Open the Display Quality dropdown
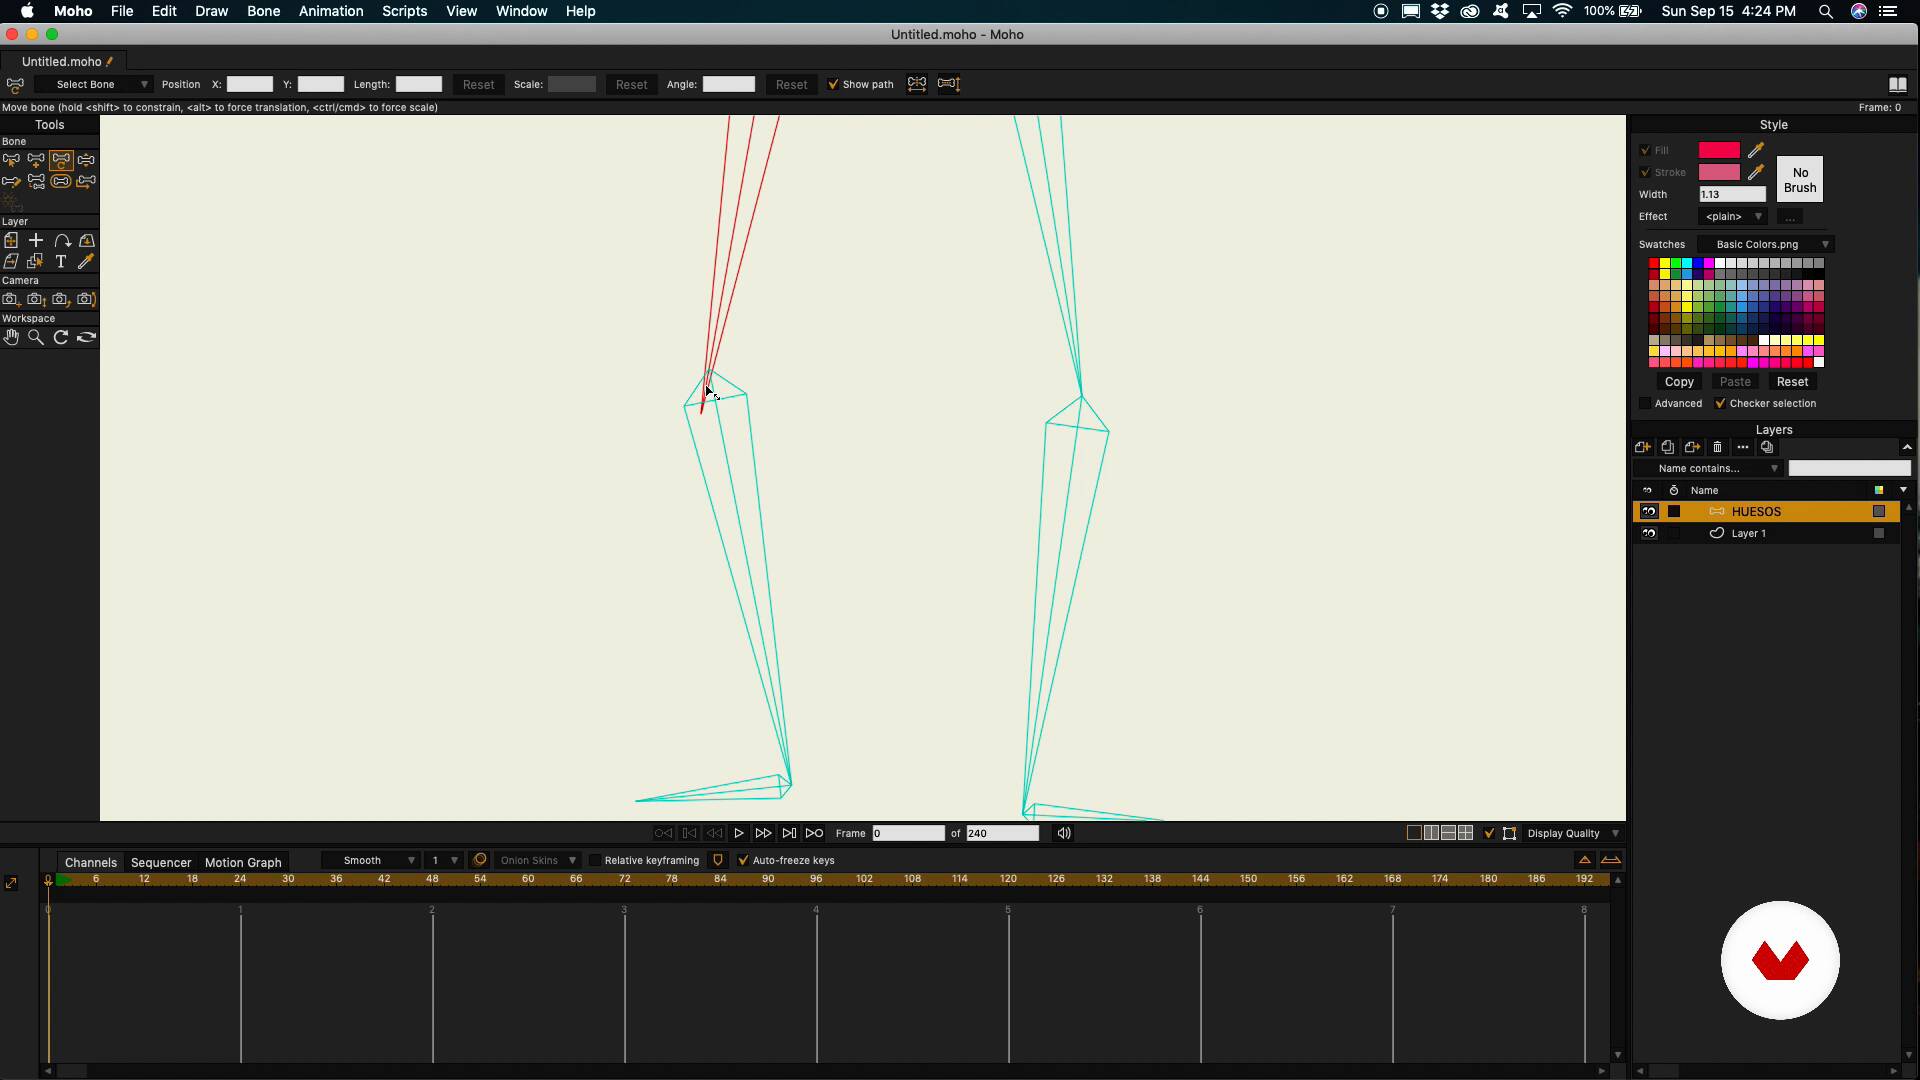The width and height of the screenshot is (1920, 1080). point(1572,834)
